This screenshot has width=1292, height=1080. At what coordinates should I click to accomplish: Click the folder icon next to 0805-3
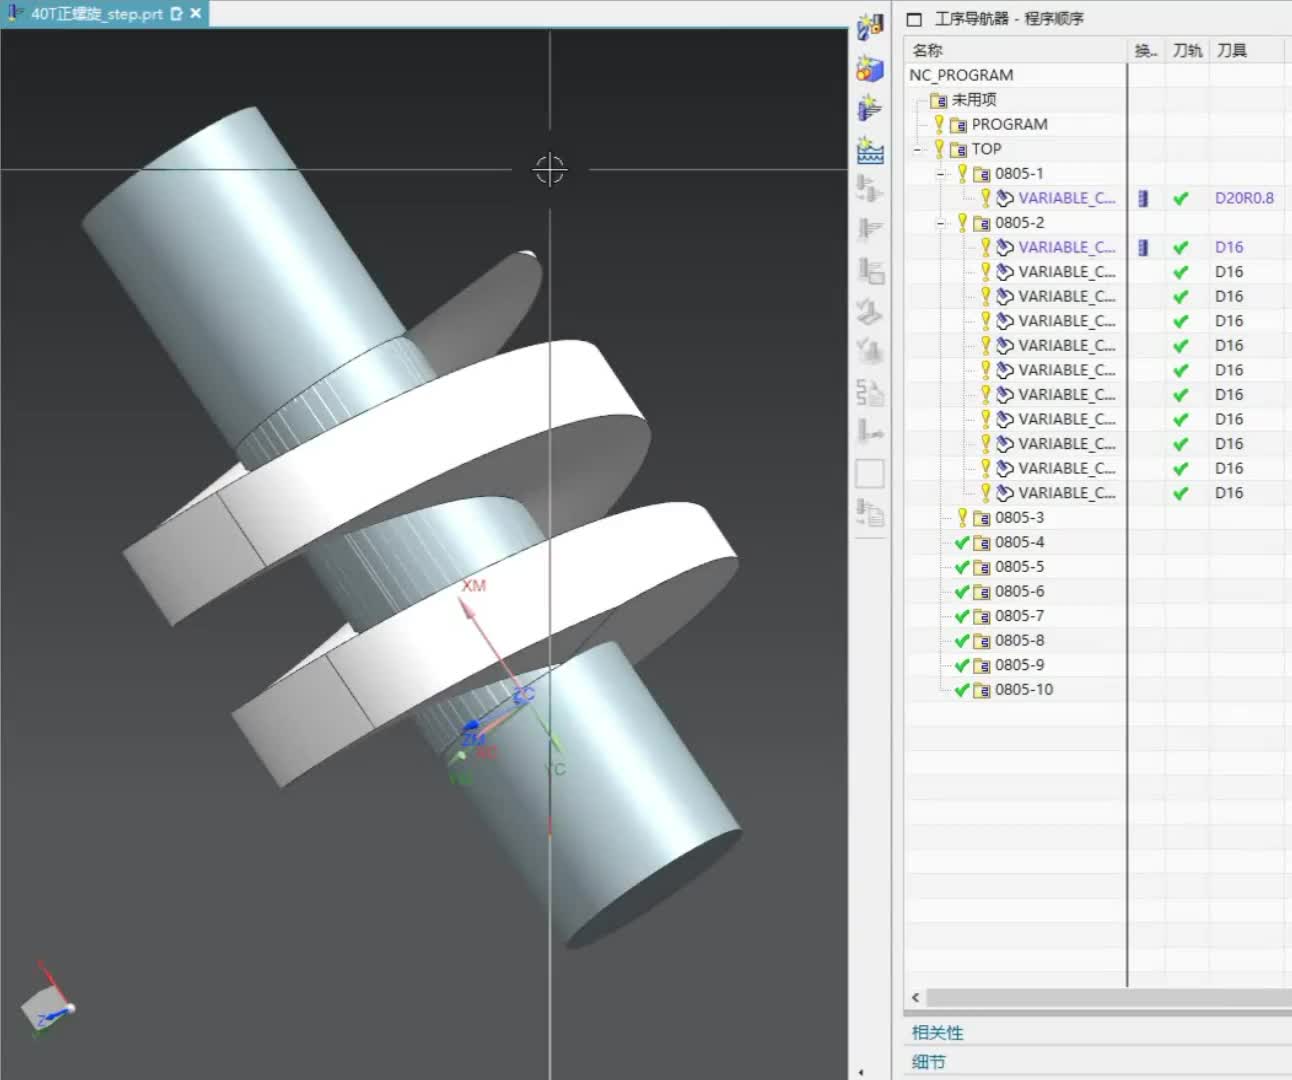tap(981, 518)
